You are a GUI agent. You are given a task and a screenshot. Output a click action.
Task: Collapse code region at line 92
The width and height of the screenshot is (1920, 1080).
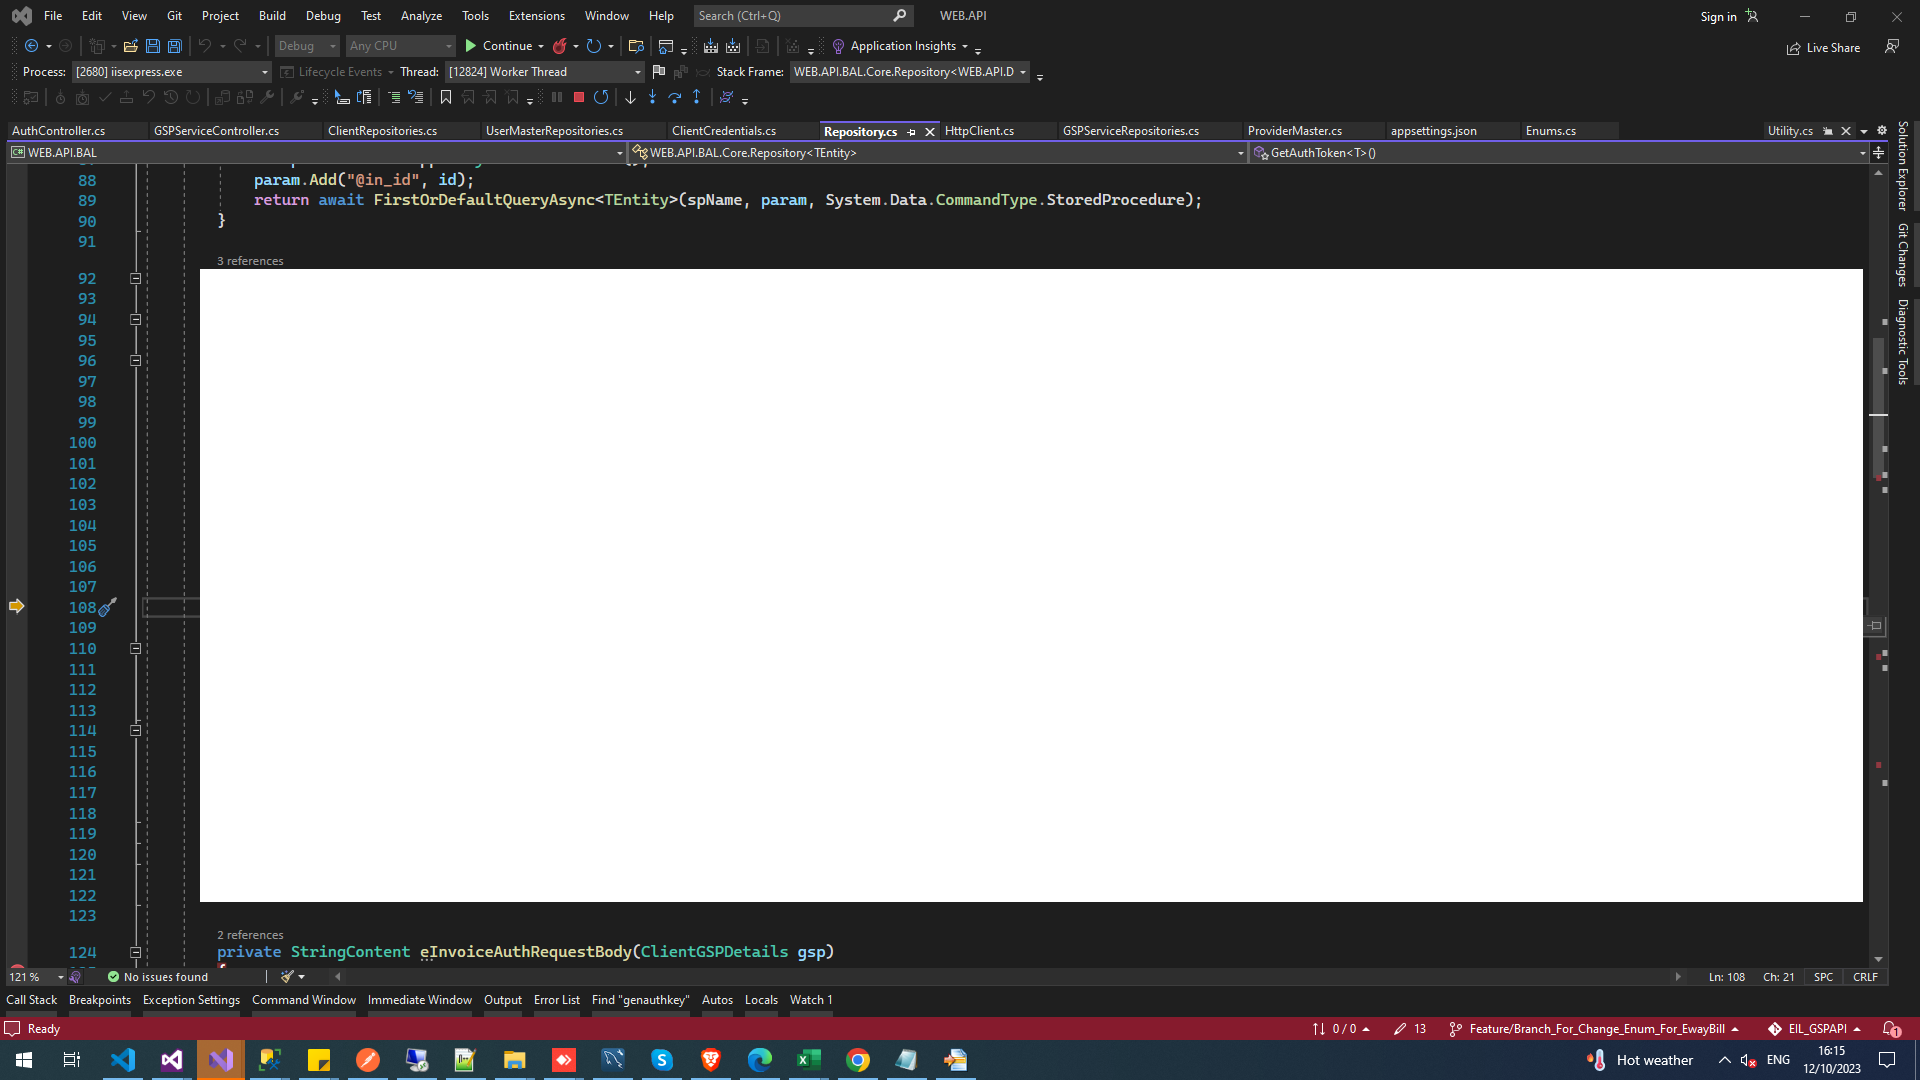click(135, 279)
